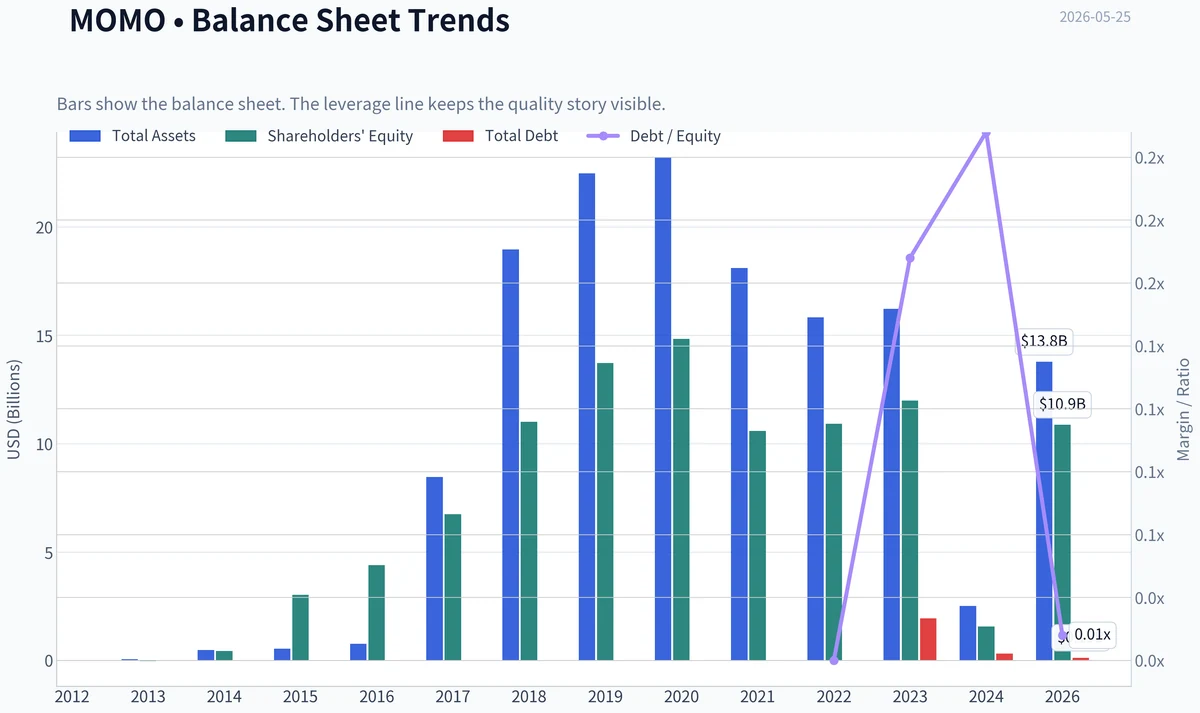Click the green Shareholders' Equity legend swatch

tap(240, 136)
